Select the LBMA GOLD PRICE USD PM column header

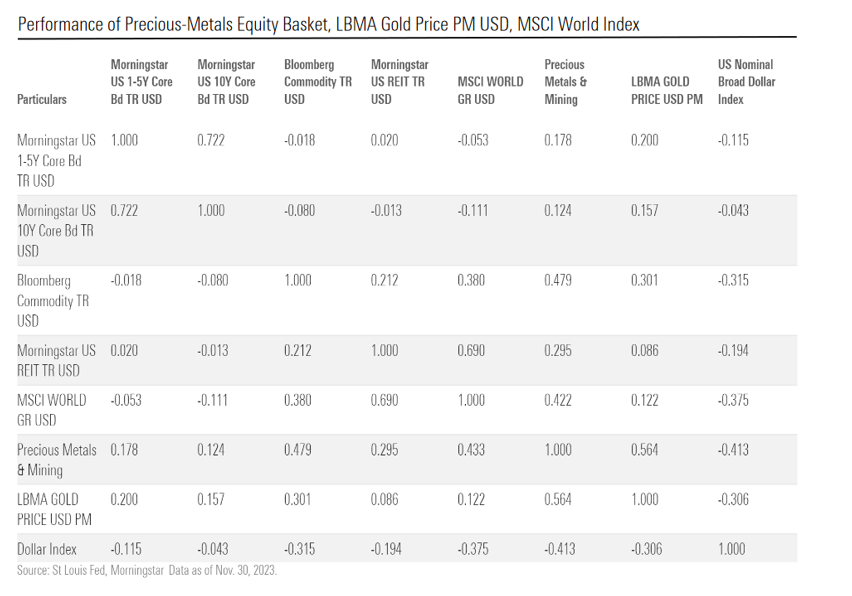pos(667,91)
